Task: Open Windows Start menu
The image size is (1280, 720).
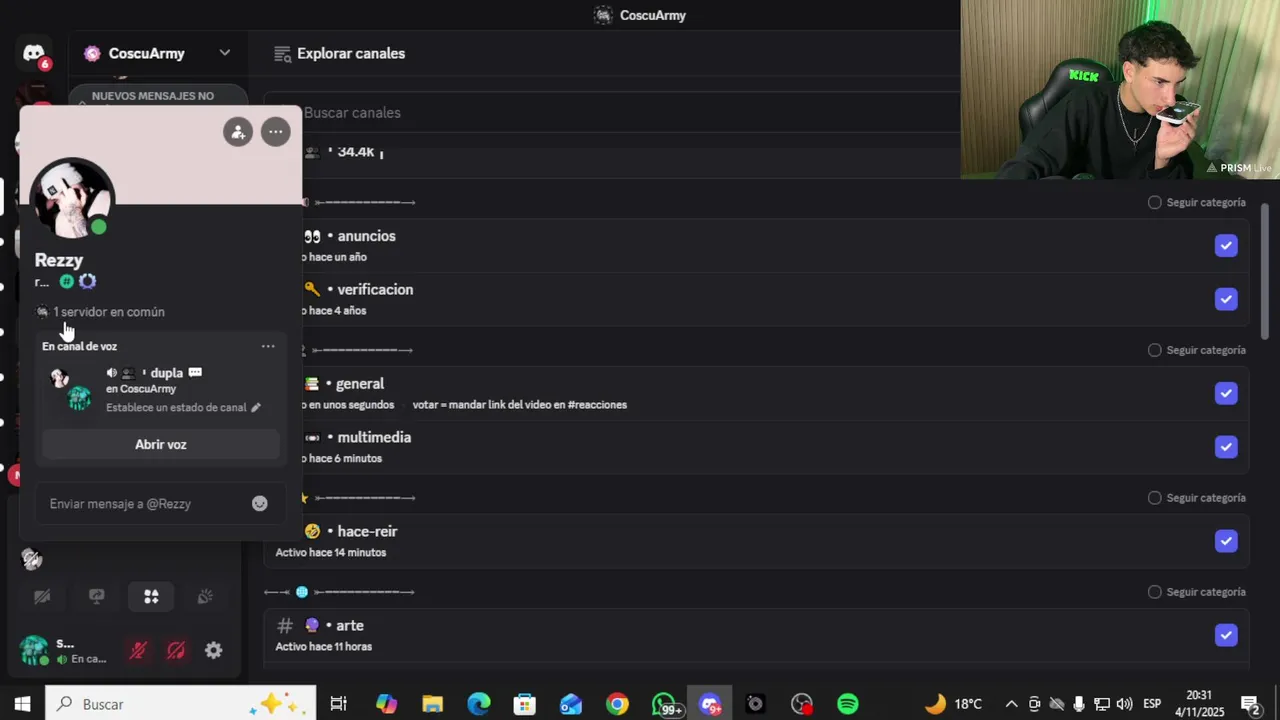Action: (22, 704)
